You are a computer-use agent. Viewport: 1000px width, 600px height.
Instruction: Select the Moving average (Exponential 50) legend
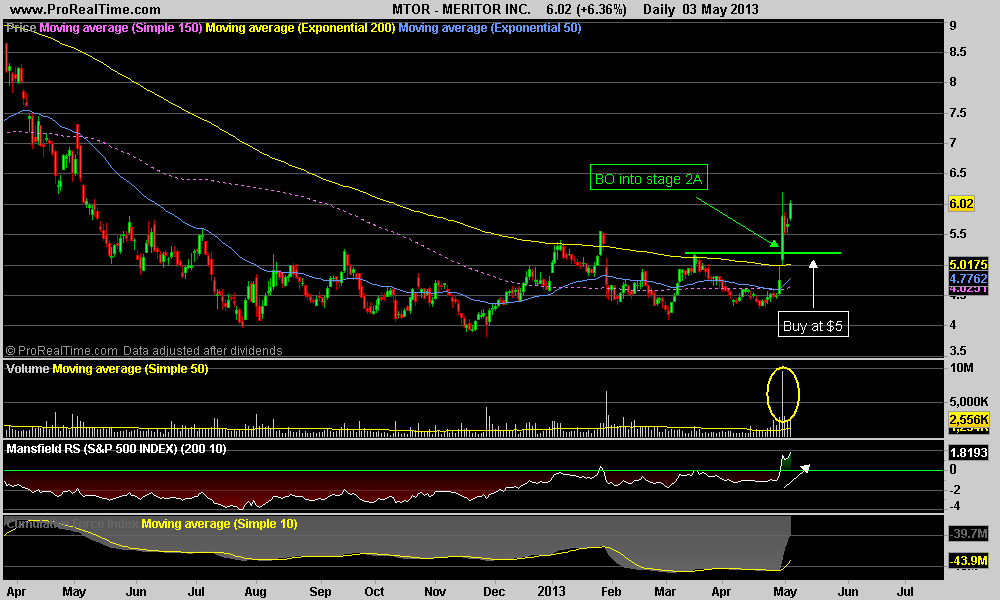pos(489,28)
